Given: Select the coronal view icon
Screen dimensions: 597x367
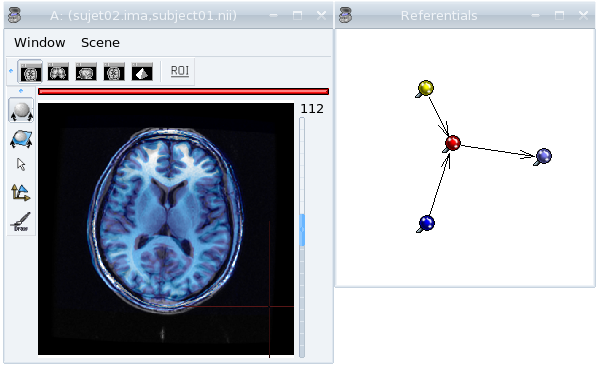Looking at the screenshot, I should point(58,71).
